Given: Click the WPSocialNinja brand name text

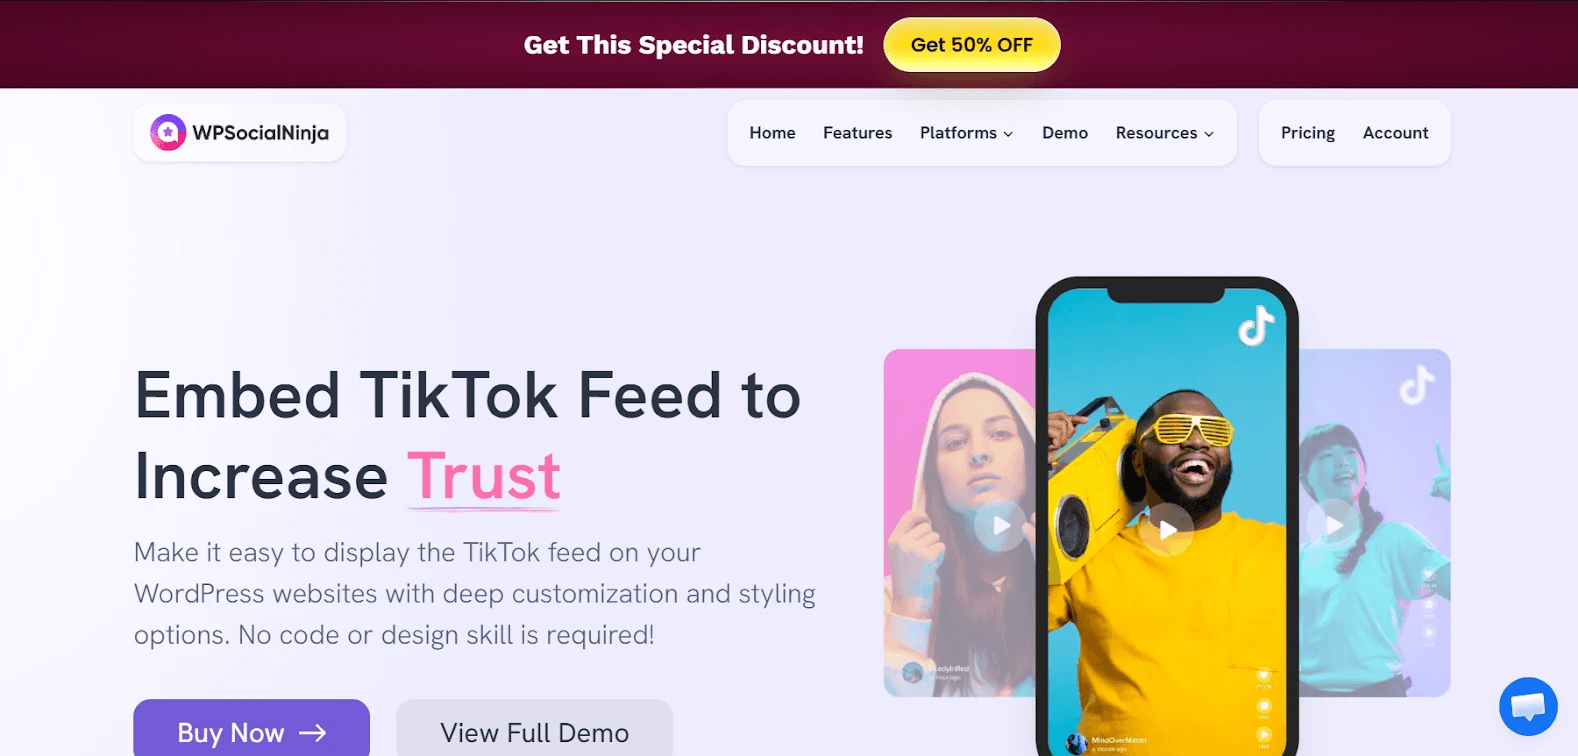Looking at the screenshot, I should click(x=260, y=133).
